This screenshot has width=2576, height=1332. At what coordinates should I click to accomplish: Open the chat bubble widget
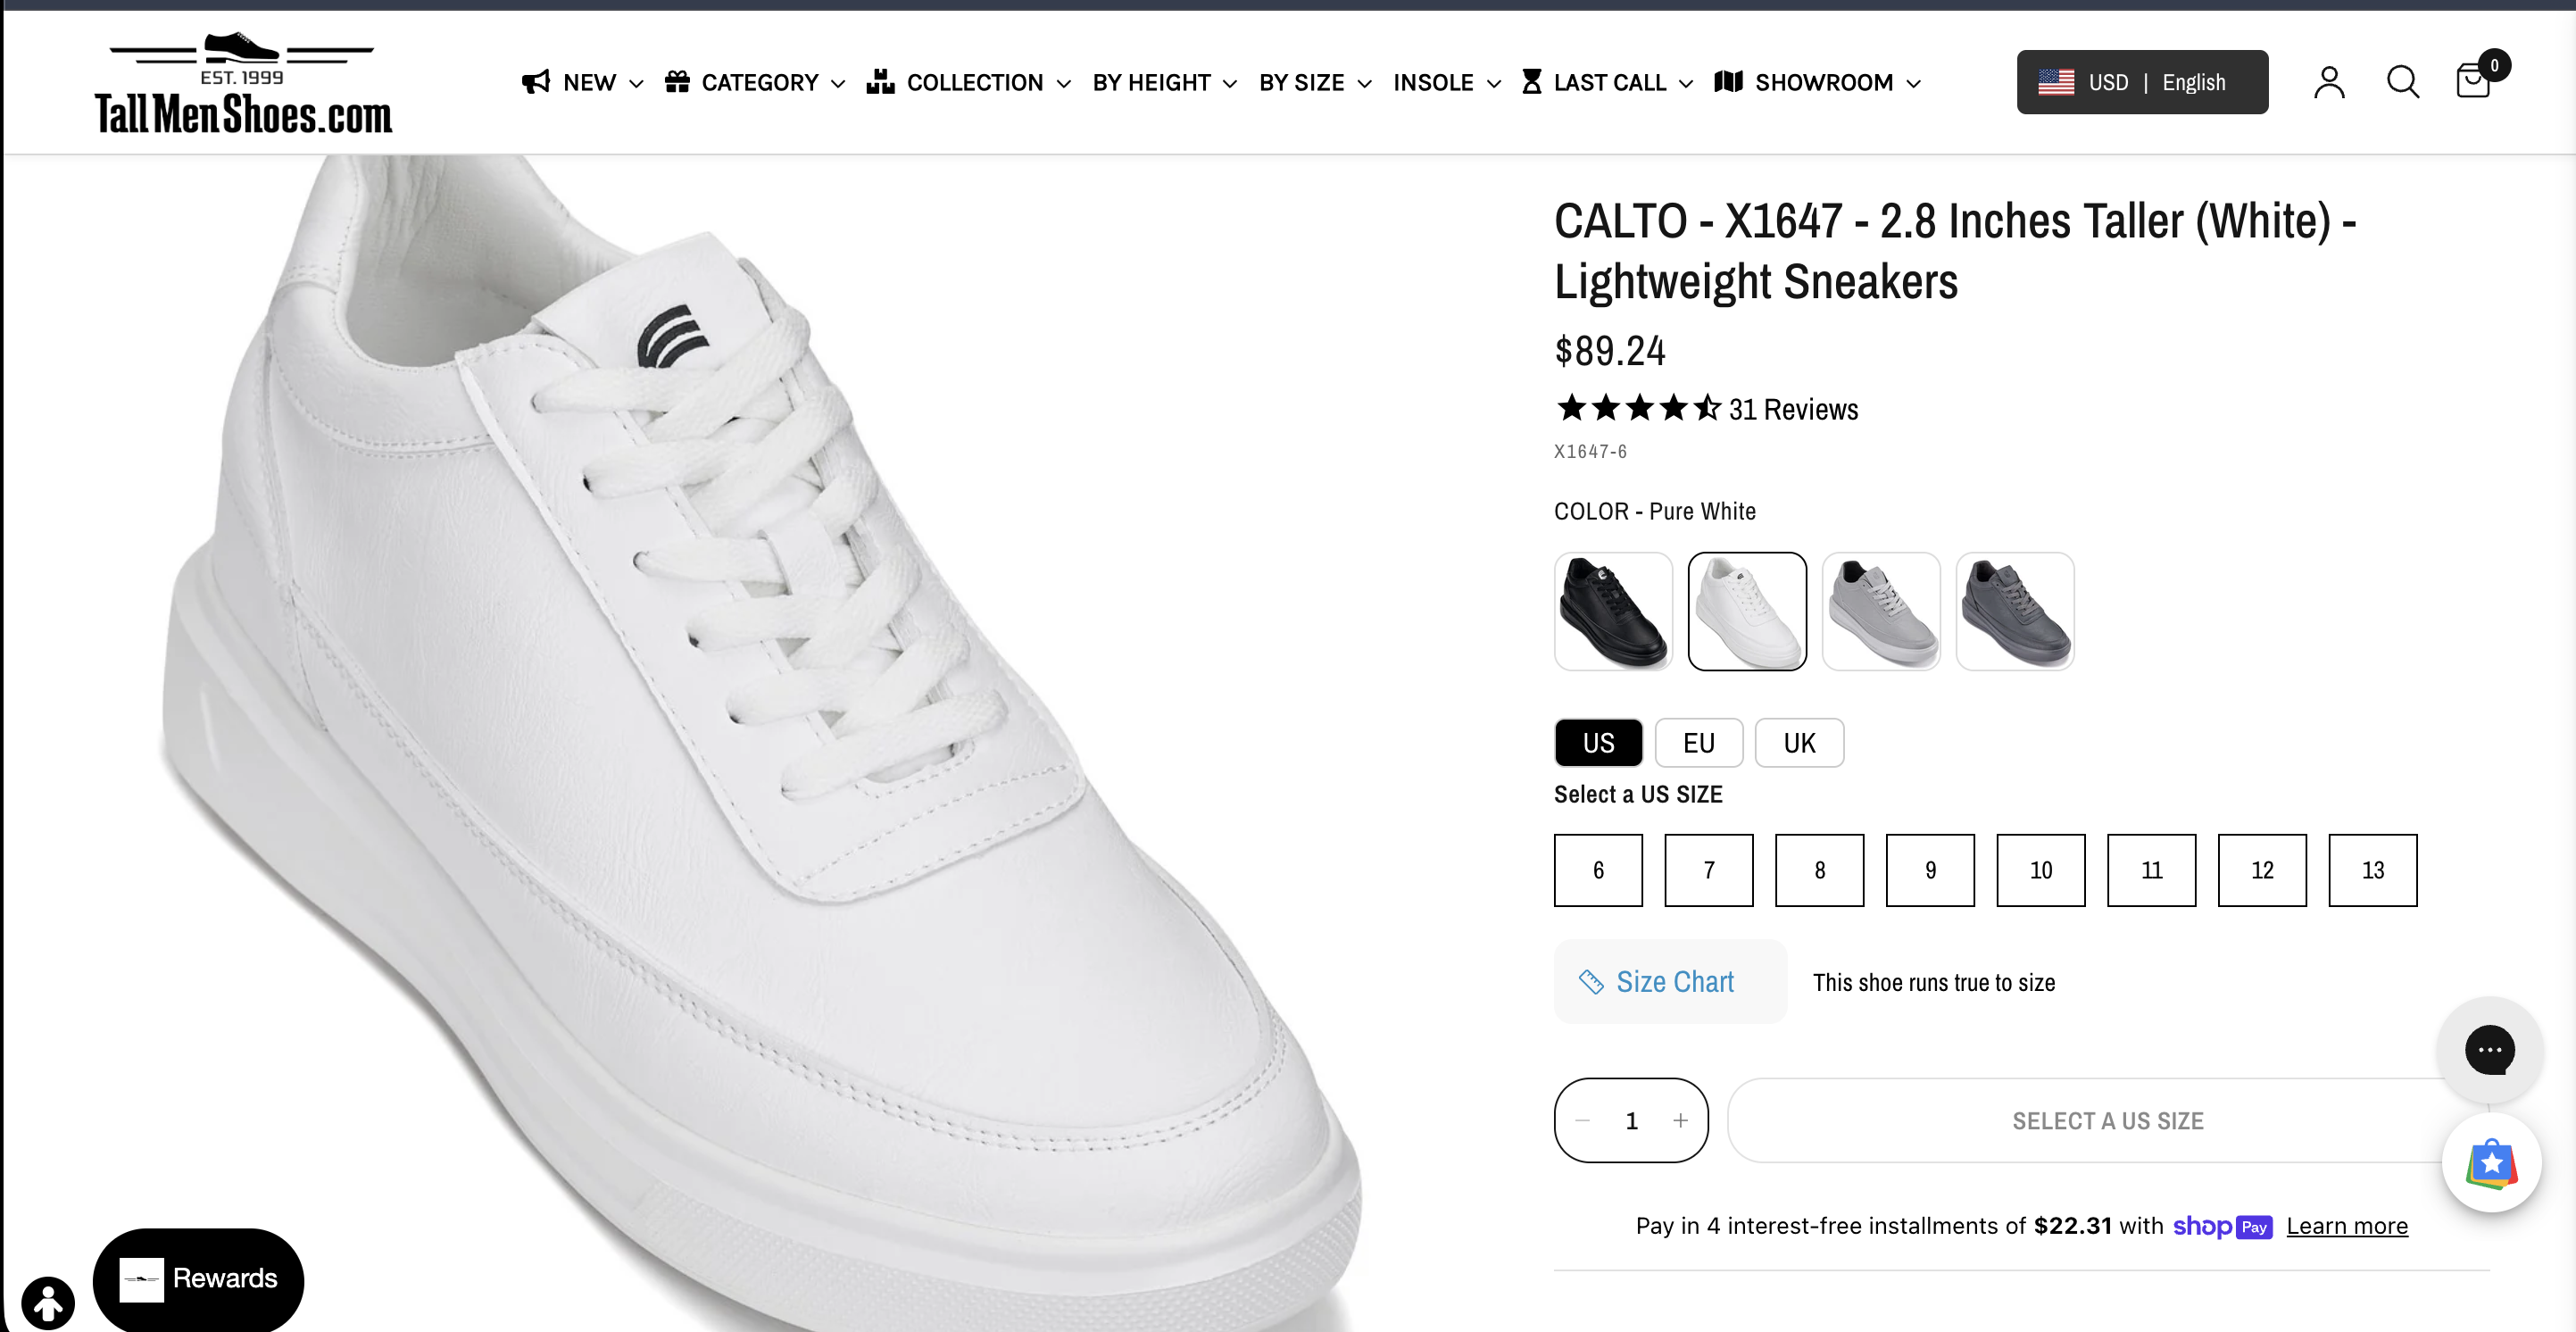pos(2489,1049)
